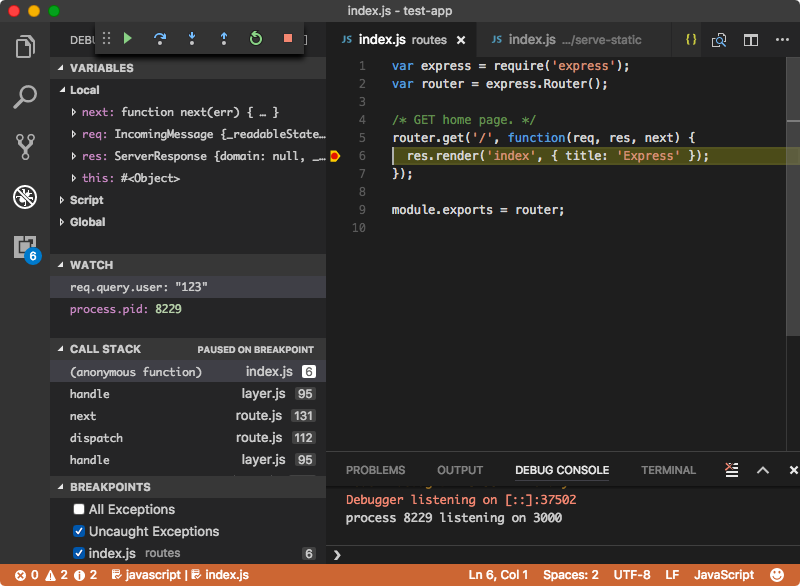Split the editor with layout icon
The image size is (800, 586).
click(751, 40)
